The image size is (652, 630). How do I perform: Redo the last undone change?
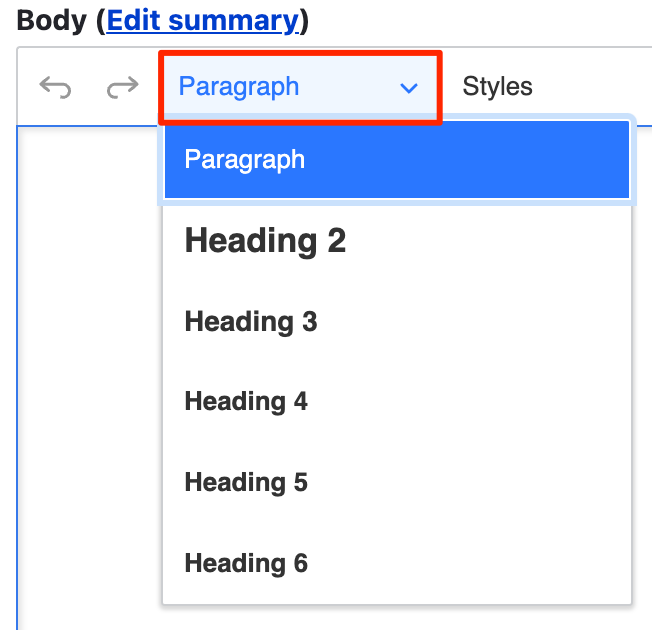[122, 88]
